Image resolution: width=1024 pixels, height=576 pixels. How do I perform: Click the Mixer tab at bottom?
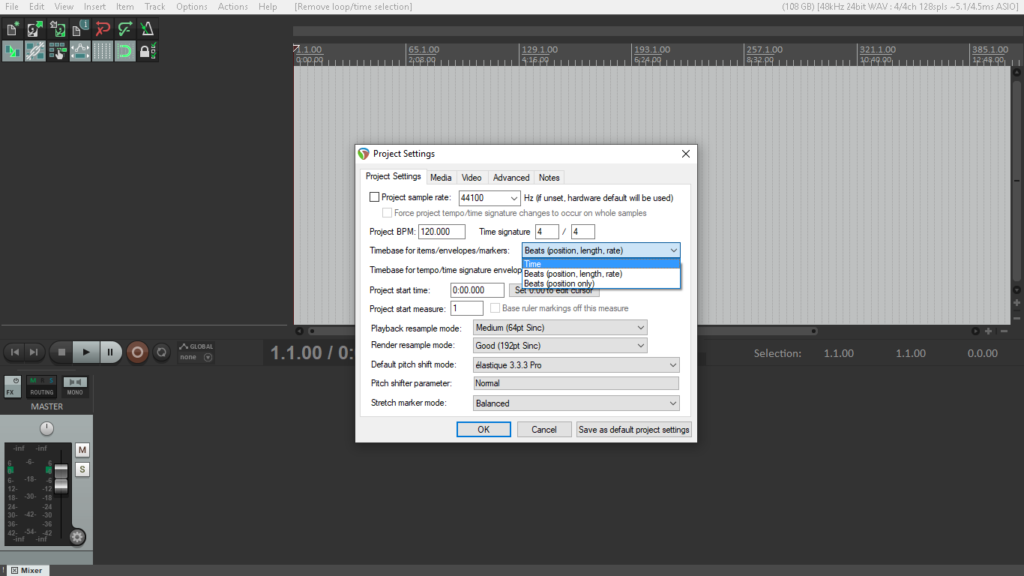click(x=26, y=570)
